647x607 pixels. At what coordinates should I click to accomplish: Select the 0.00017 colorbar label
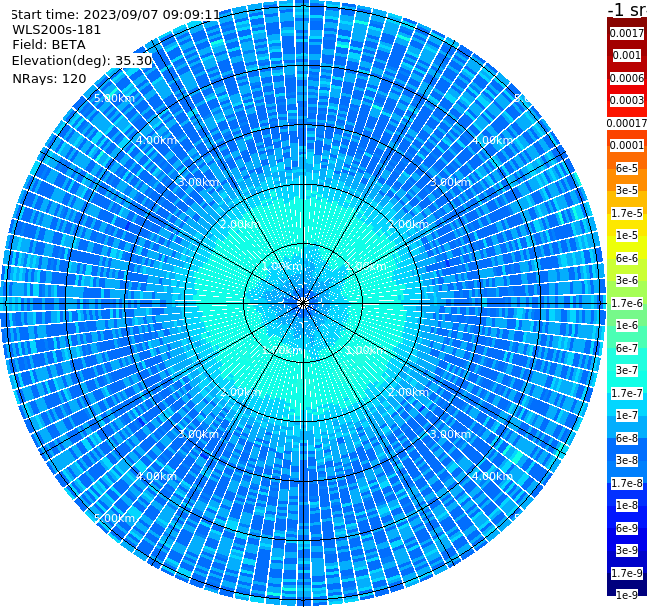pyautogui.click(x=627, y=123)
